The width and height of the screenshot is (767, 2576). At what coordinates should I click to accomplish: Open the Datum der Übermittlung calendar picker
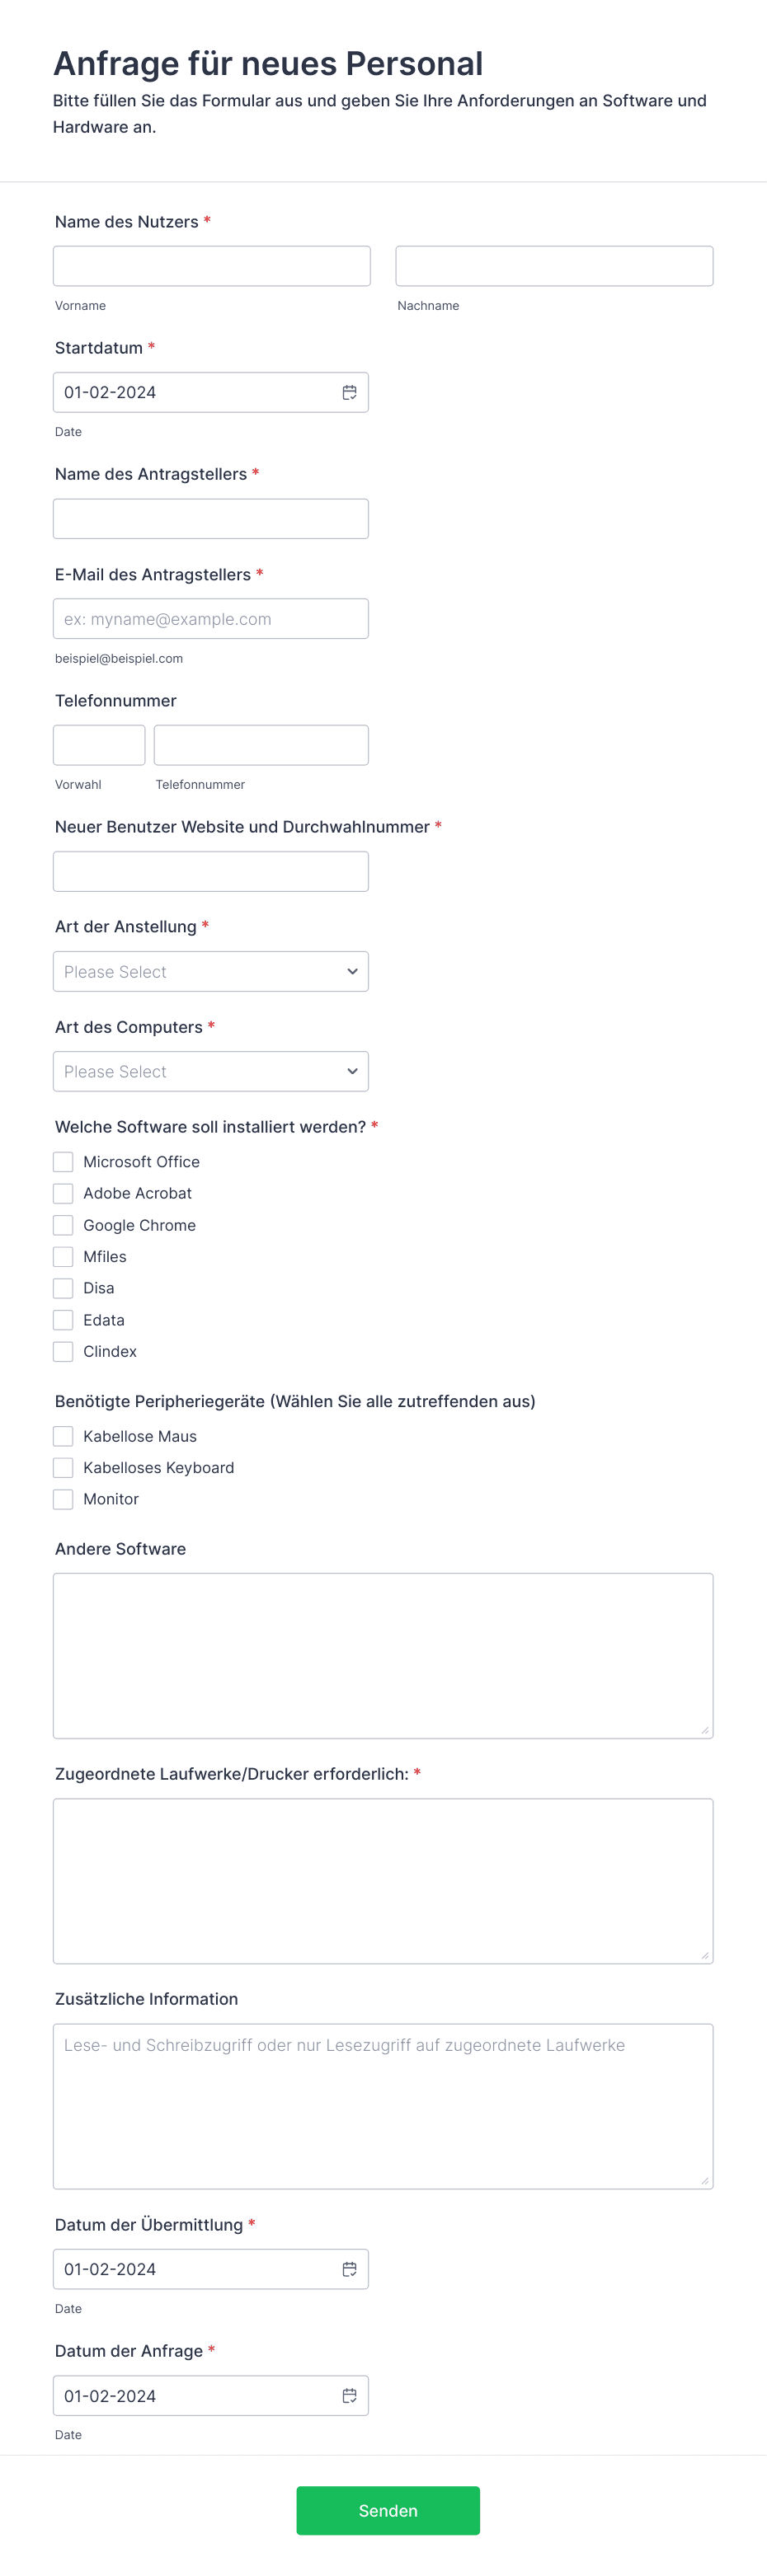pyautogui.click(x=349, y=2268)
